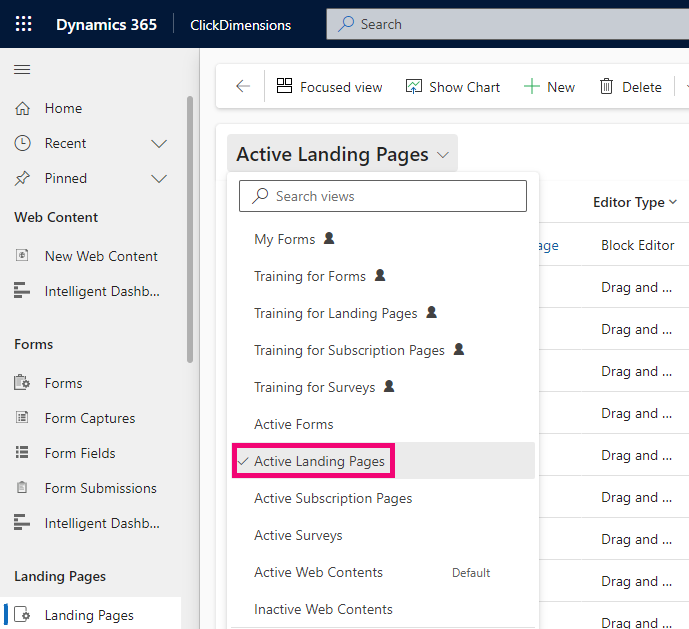Screen dimensions: 689x629
Task: Click the Forms icon in sidebar
Action: point(22,382)
